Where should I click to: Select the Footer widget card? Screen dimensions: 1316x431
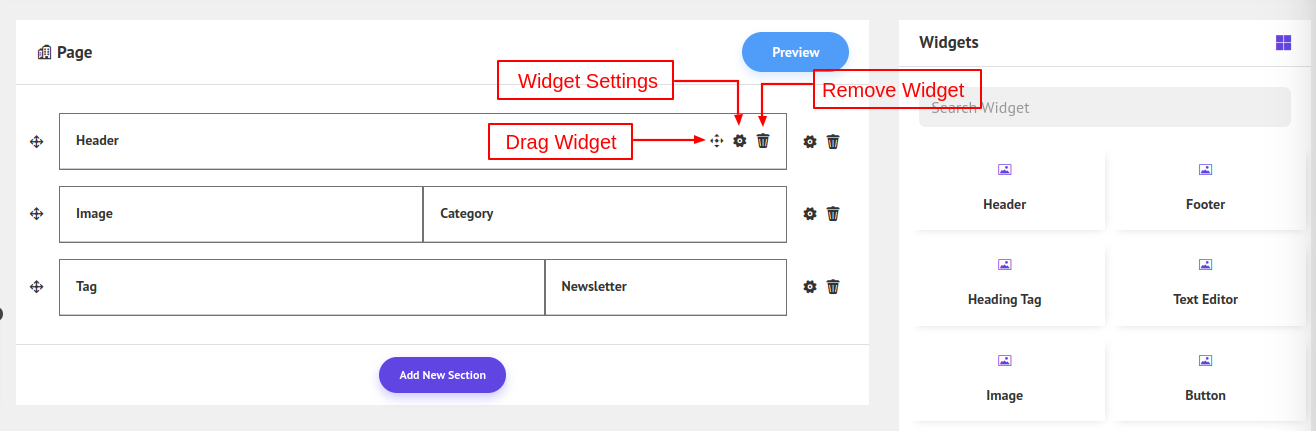(x=1205, y=190)
